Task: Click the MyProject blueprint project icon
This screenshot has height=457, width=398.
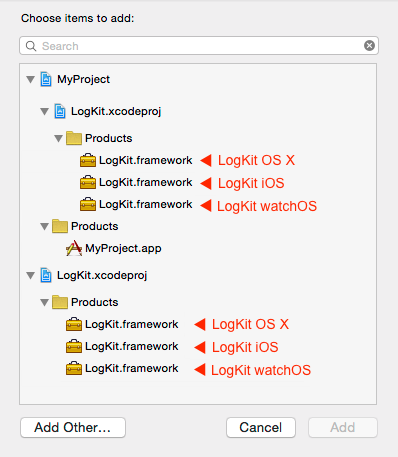Action: tap(46, 79)
